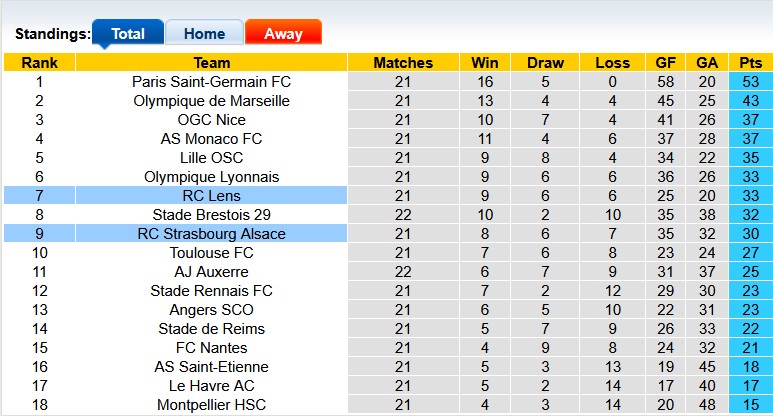Click the highlighted RC Strasbourg Alsace row
Viewport: 773px width, 416px height.
coord(211,234)
